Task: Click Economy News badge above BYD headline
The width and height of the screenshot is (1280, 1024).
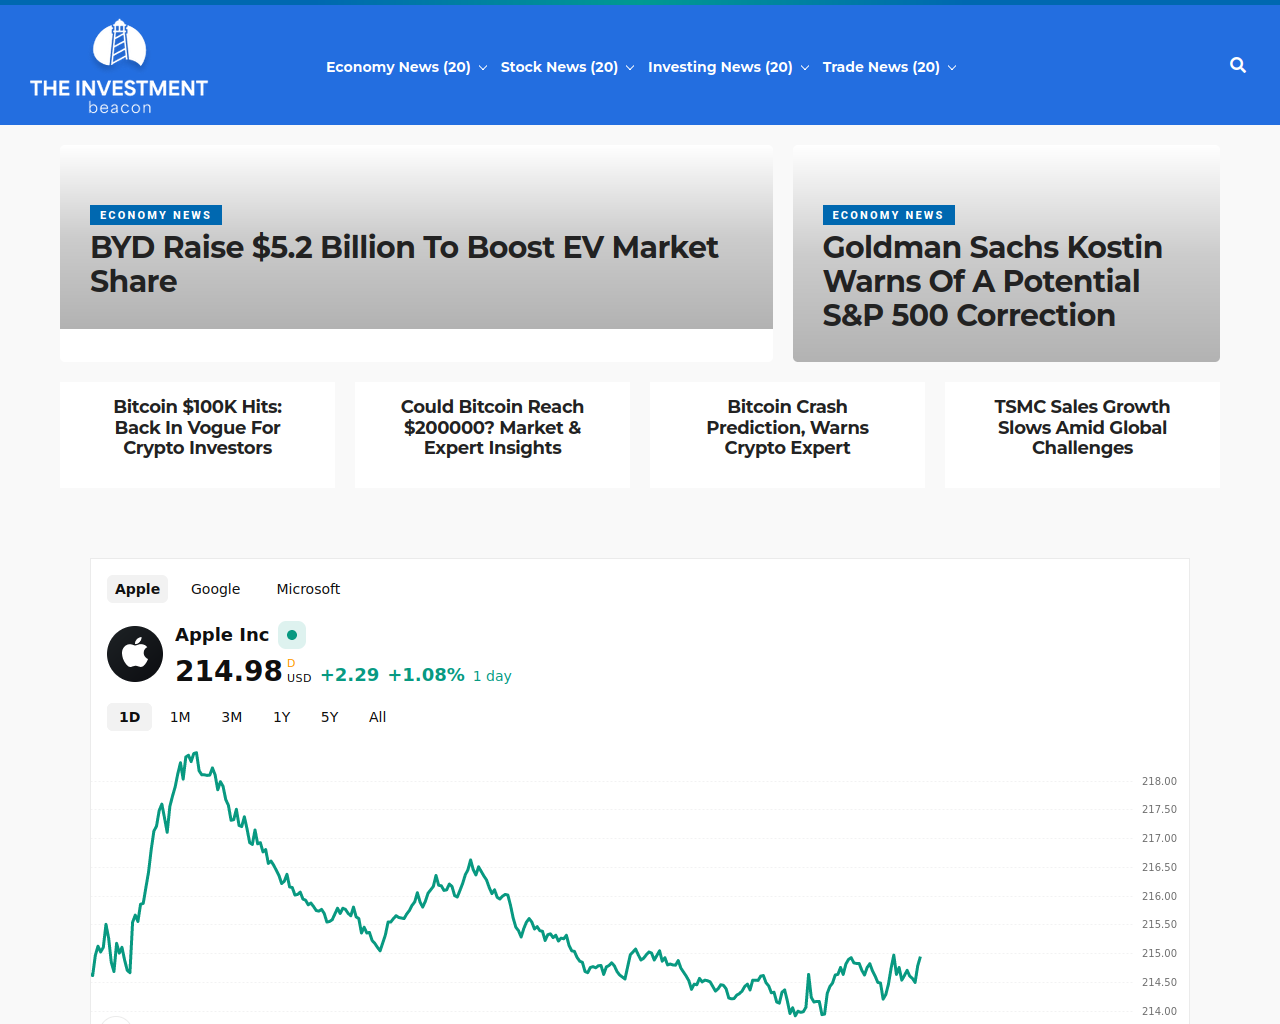Action: point(156,215)
